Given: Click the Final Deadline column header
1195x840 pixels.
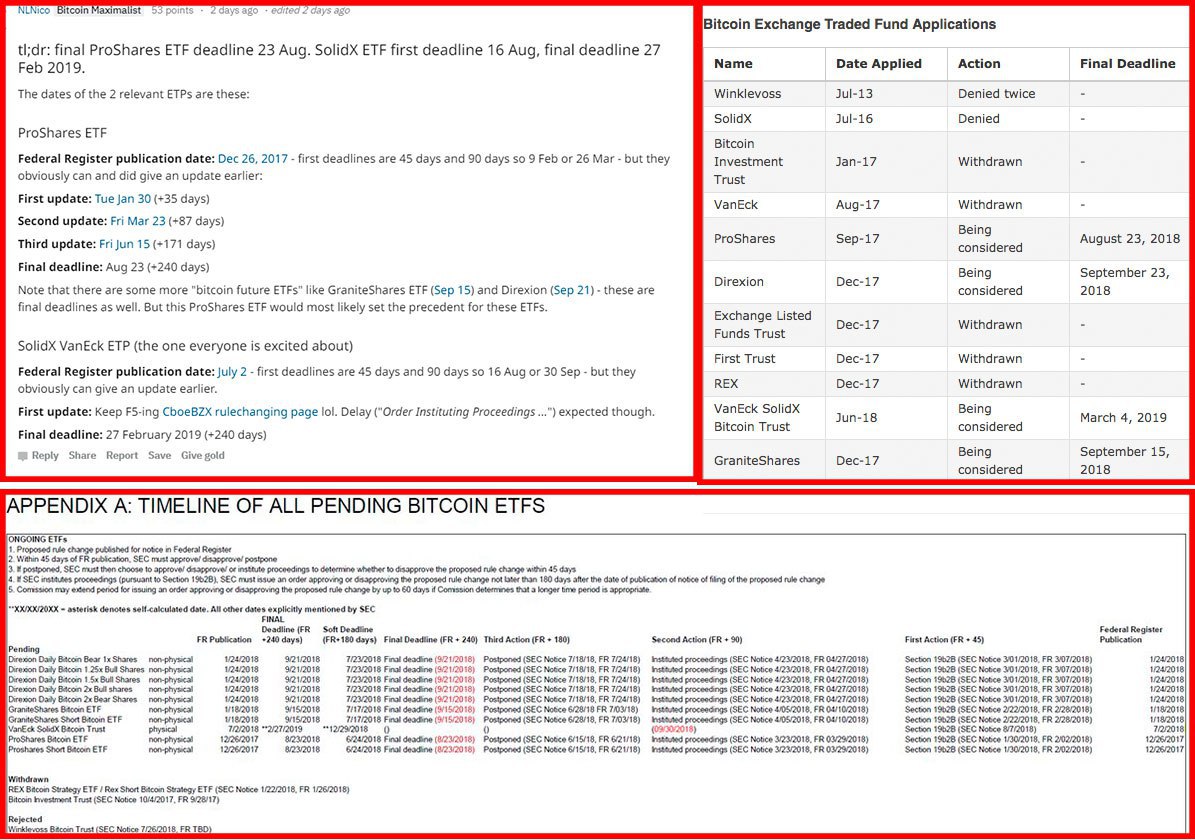Looking at the screenshot, I should click(x=1127, y=64).
